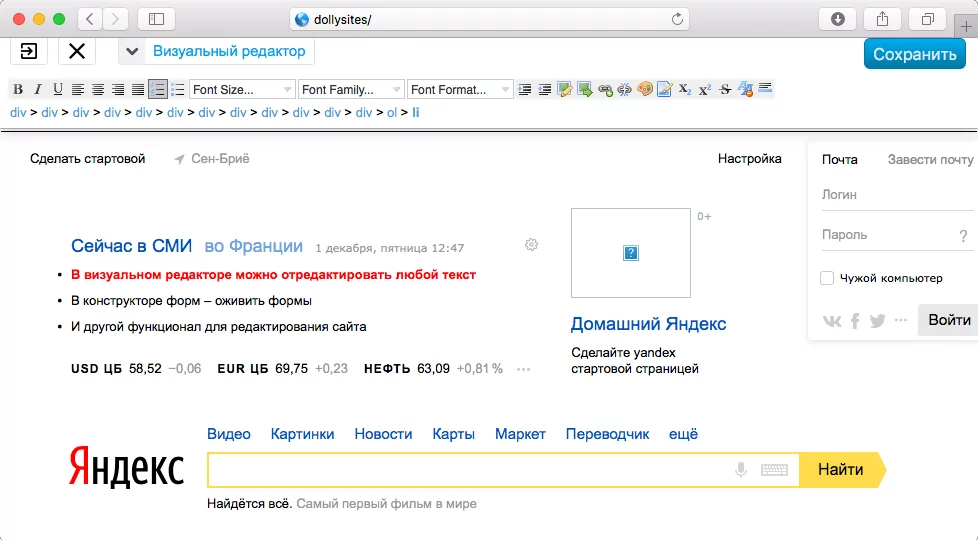This screenshot has height=540, width=978.
Task: Click the Сохранить button
Action: click(x=914, y=54)
